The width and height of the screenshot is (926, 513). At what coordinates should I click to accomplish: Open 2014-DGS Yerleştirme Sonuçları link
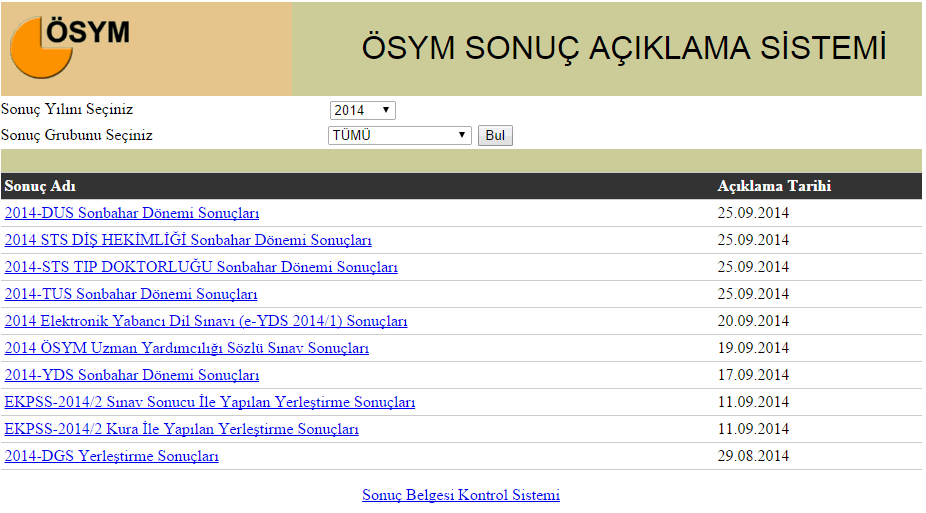pos(112,456)
